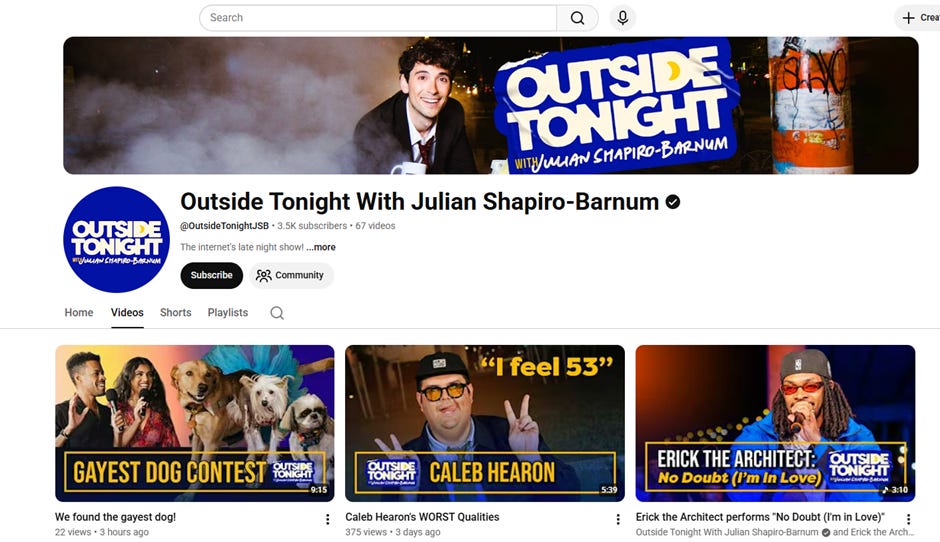
Task: Open title 'Caleb Hearon's WORST Qualities'
Action: click(x=422, y=517)
